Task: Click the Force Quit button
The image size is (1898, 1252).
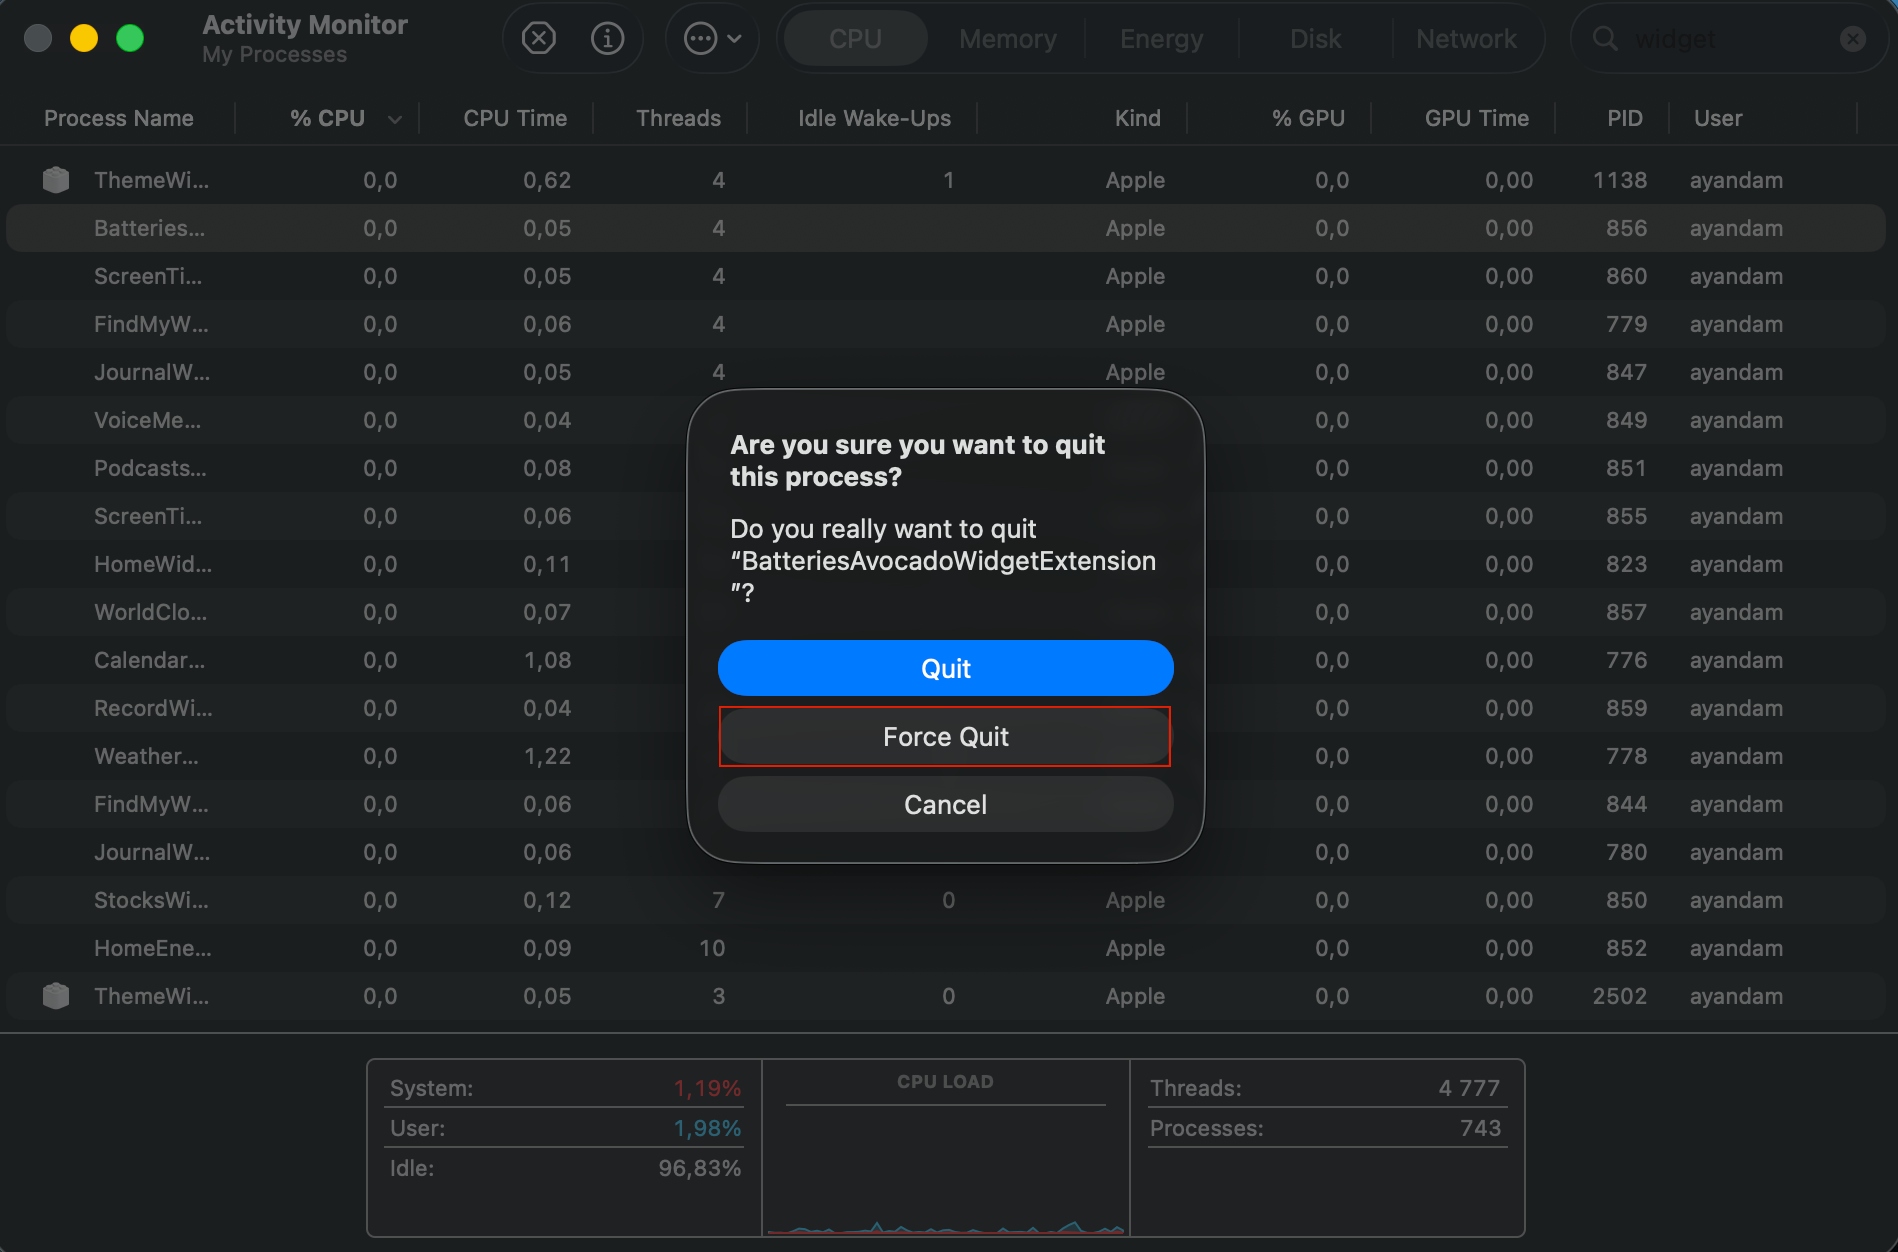Action: coord(945,737)
